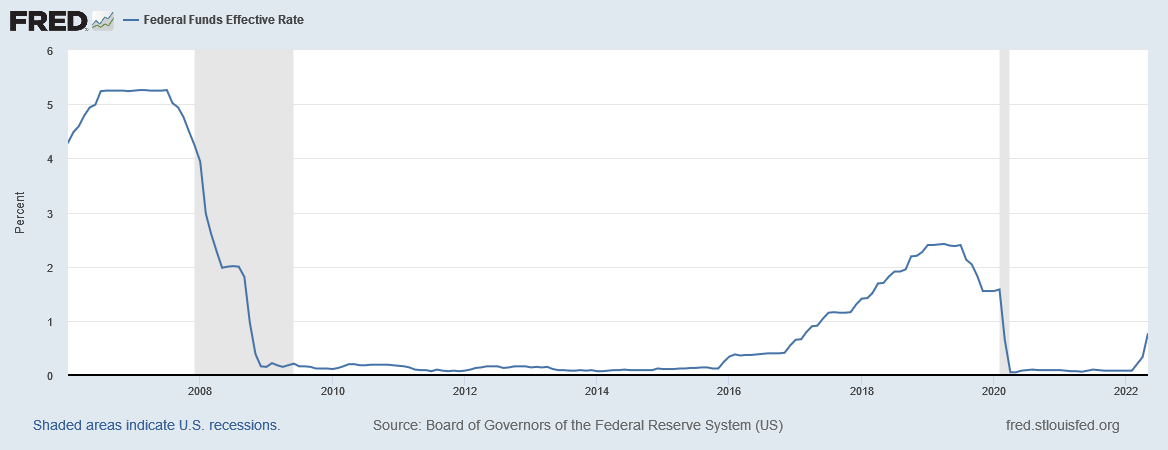Click the 2022 x-axis year label
This screenshot has width=1168, height=450.
pyautogui.click(x=1127, y=390)
